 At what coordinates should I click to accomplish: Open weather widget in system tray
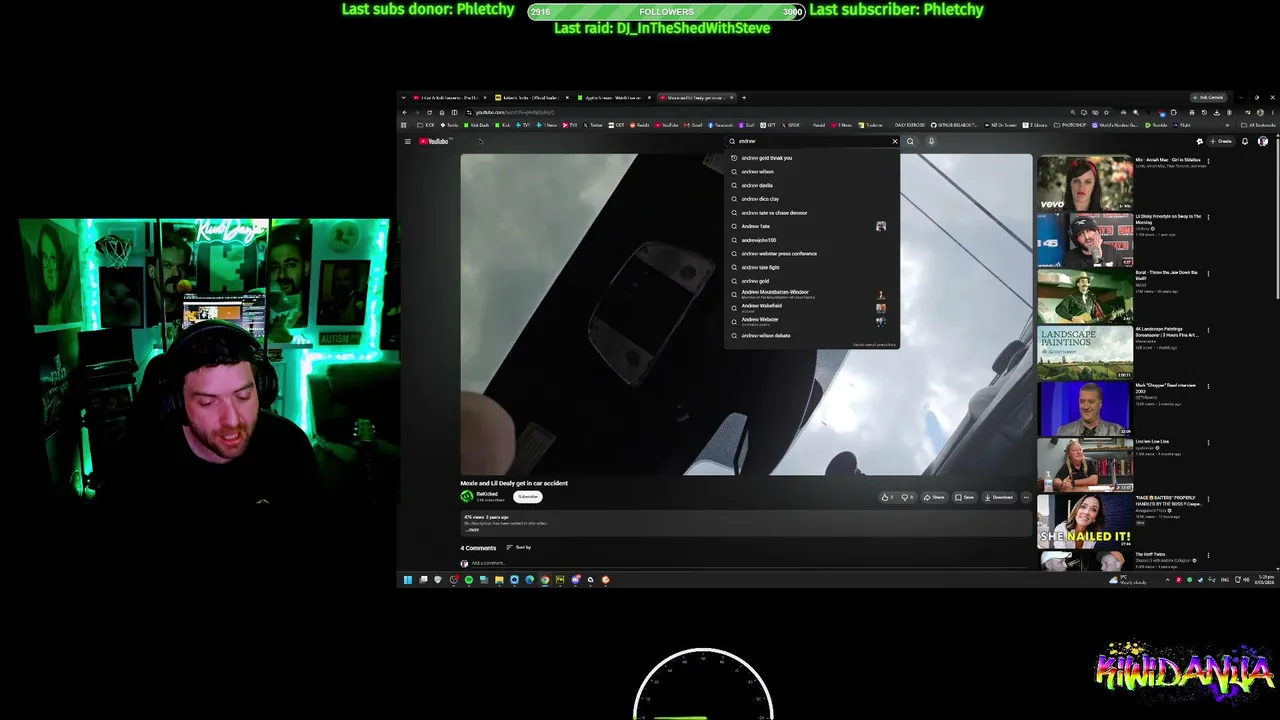pyautogui.click(x=1127, y=580)
